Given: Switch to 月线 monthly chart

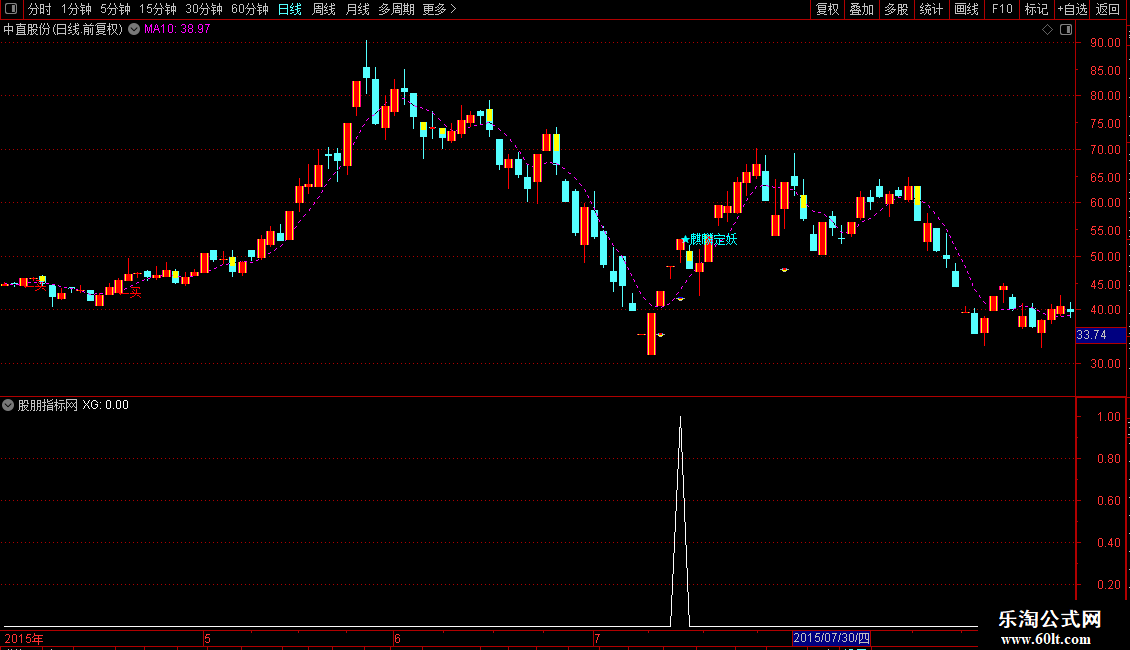Looking at the screenshot, I should click(x=357, y=9).
